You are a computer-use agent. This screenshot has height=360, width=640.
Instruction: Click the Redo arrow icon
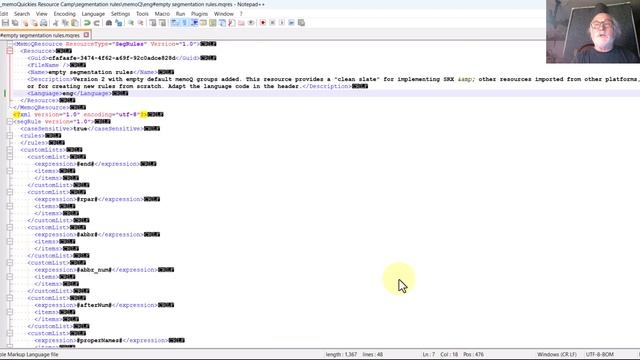(x=97, y=23)
